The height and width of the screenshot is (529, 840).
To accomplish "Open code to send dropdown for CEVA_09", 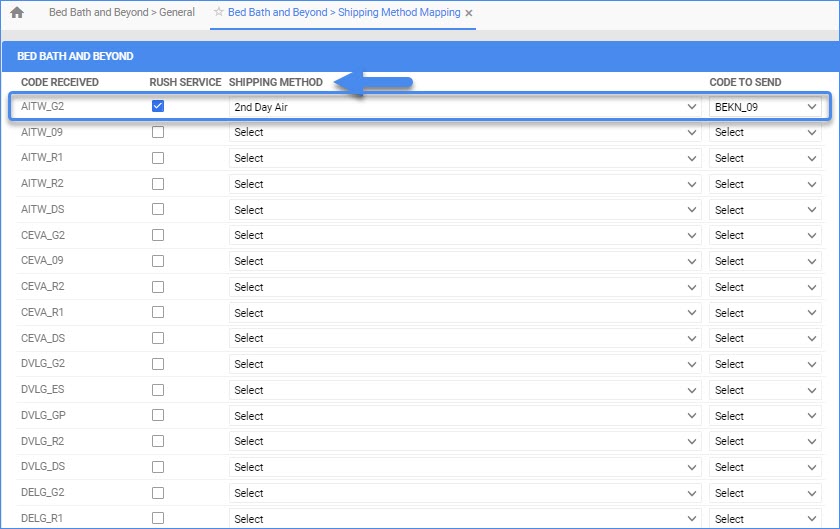I will click(765, 261).
